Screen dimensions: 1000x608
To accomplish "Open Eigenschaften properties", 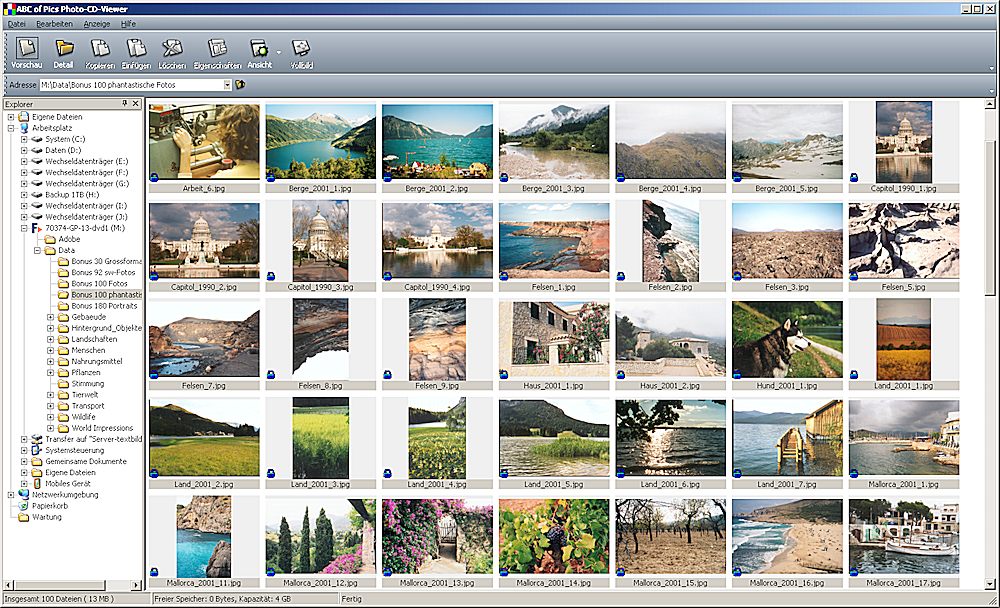I will point(217,51).
